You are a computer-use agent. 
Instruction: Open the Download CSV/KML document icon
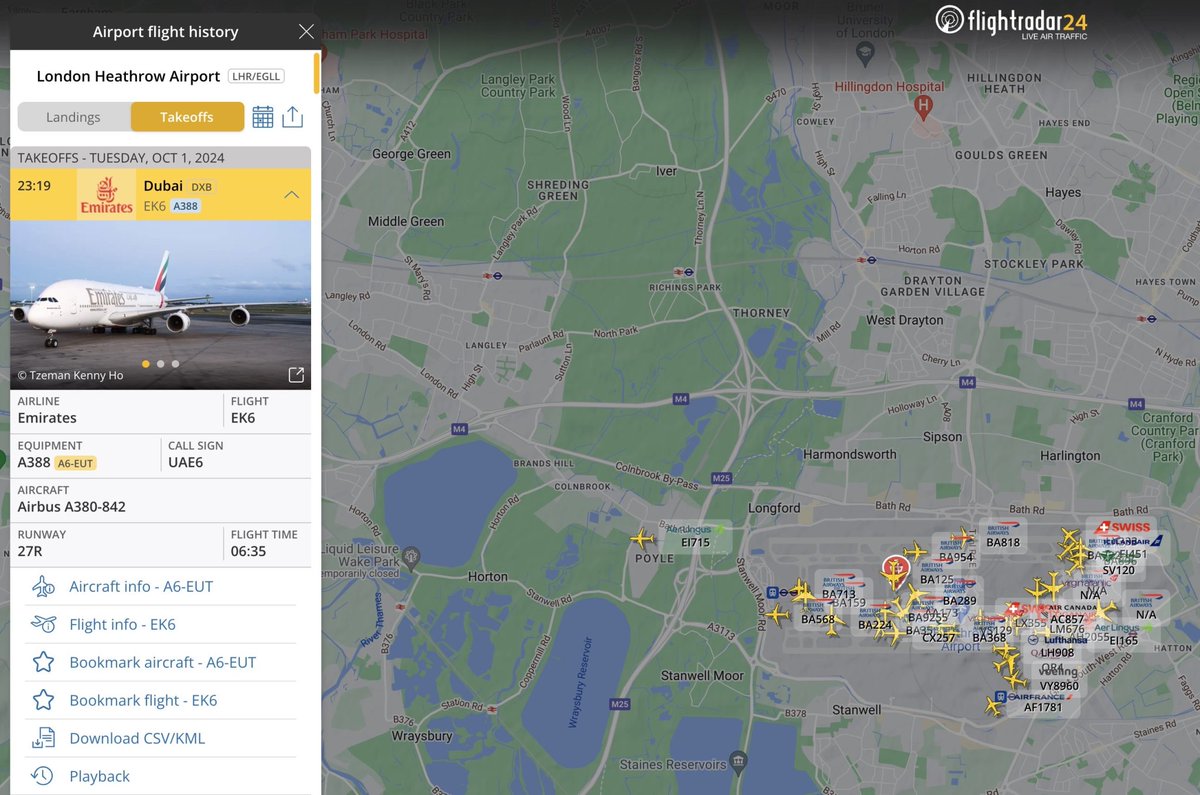click(x=43, y=737)
